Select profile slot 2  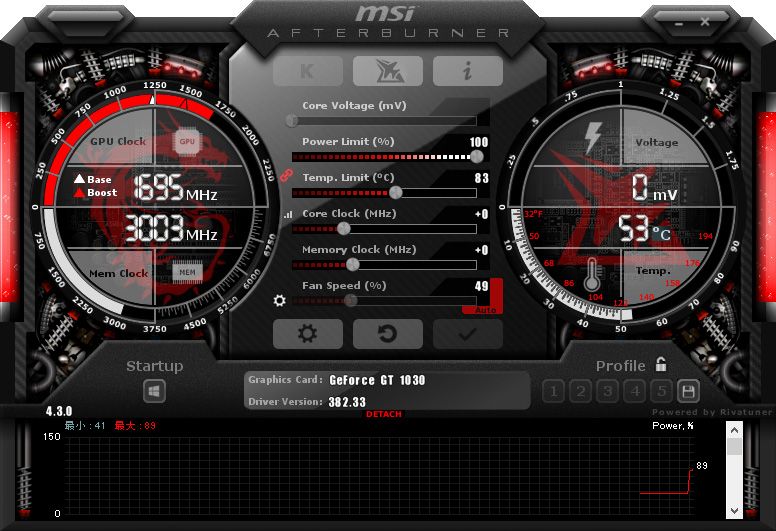point(581,391)
